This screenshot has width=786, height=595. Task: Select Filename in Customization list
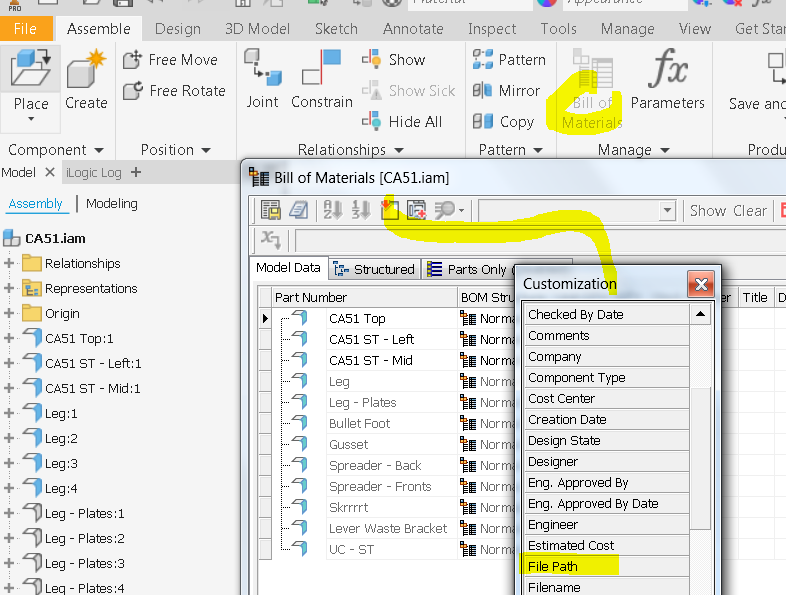click(607, 587)
